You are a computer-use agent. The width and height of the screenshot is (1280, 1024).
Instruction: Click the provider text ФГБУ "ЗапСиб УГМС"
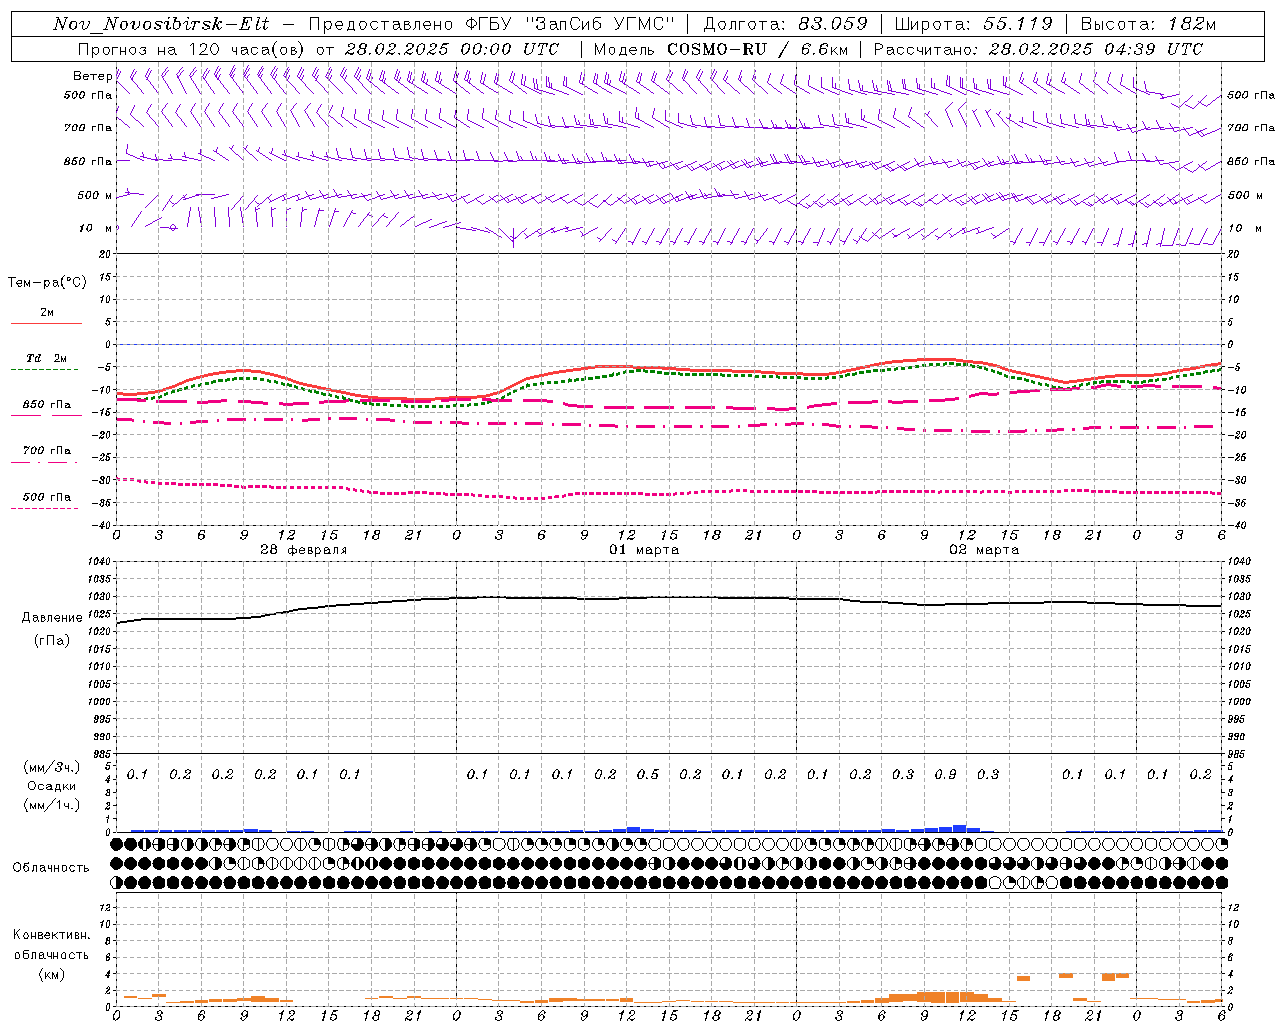coord(573,24)
